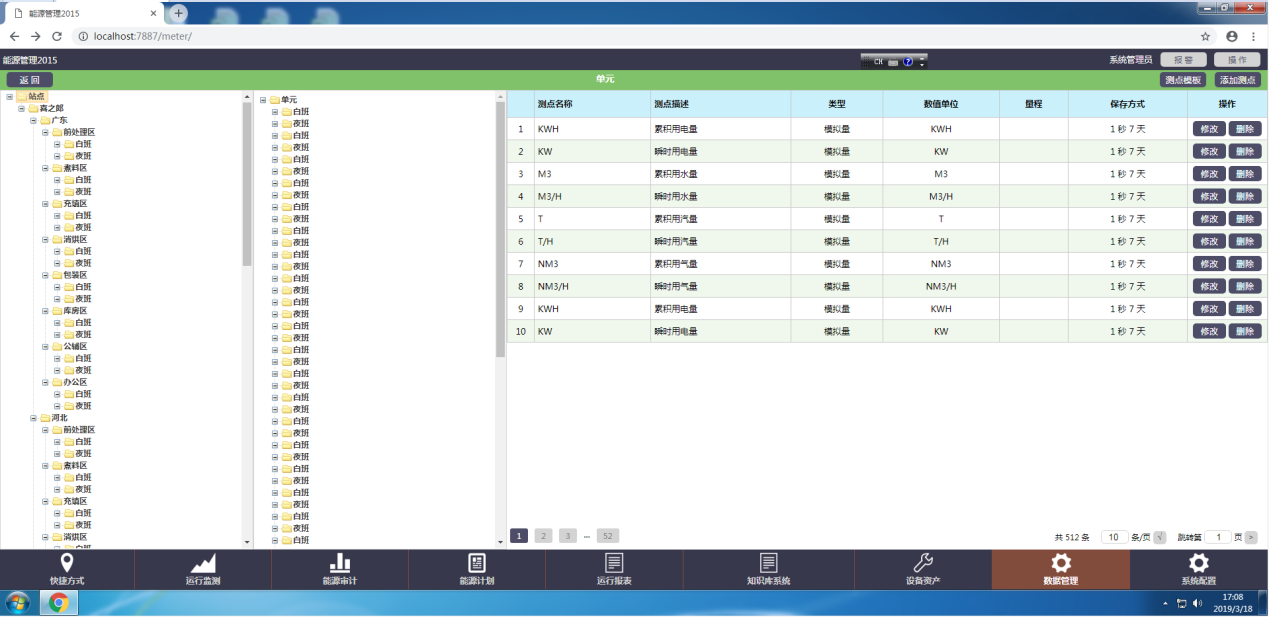Select the 能源审计 bar chart icon
The height and width of the screenshot is (617, 1269).
[x=340, y=563]
